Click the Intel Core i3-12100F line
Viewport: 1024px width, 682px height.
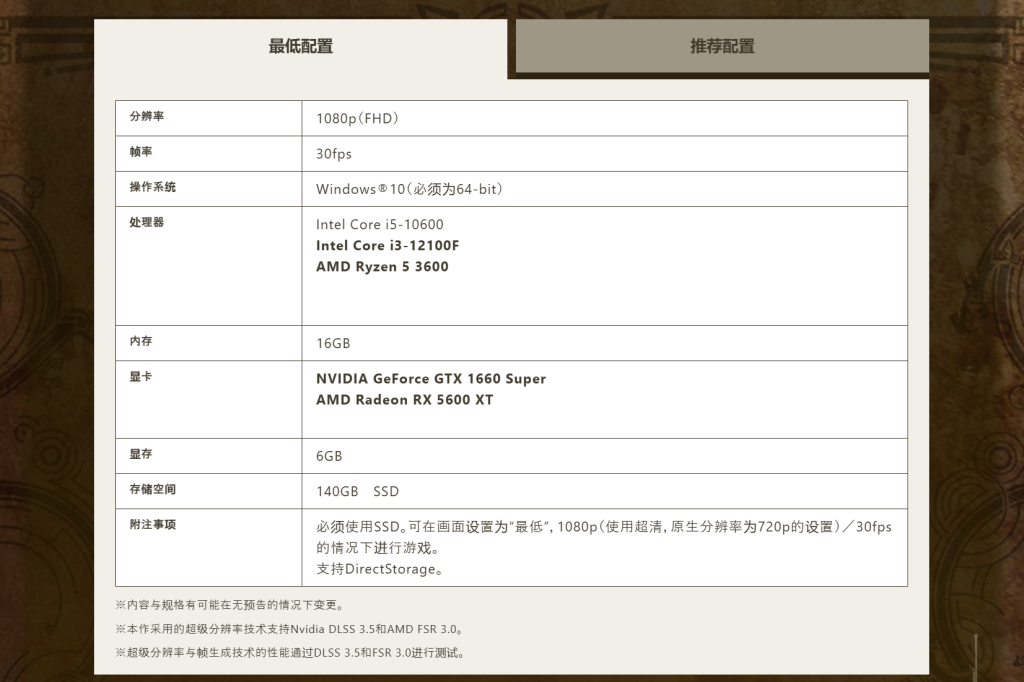[387, 245]
